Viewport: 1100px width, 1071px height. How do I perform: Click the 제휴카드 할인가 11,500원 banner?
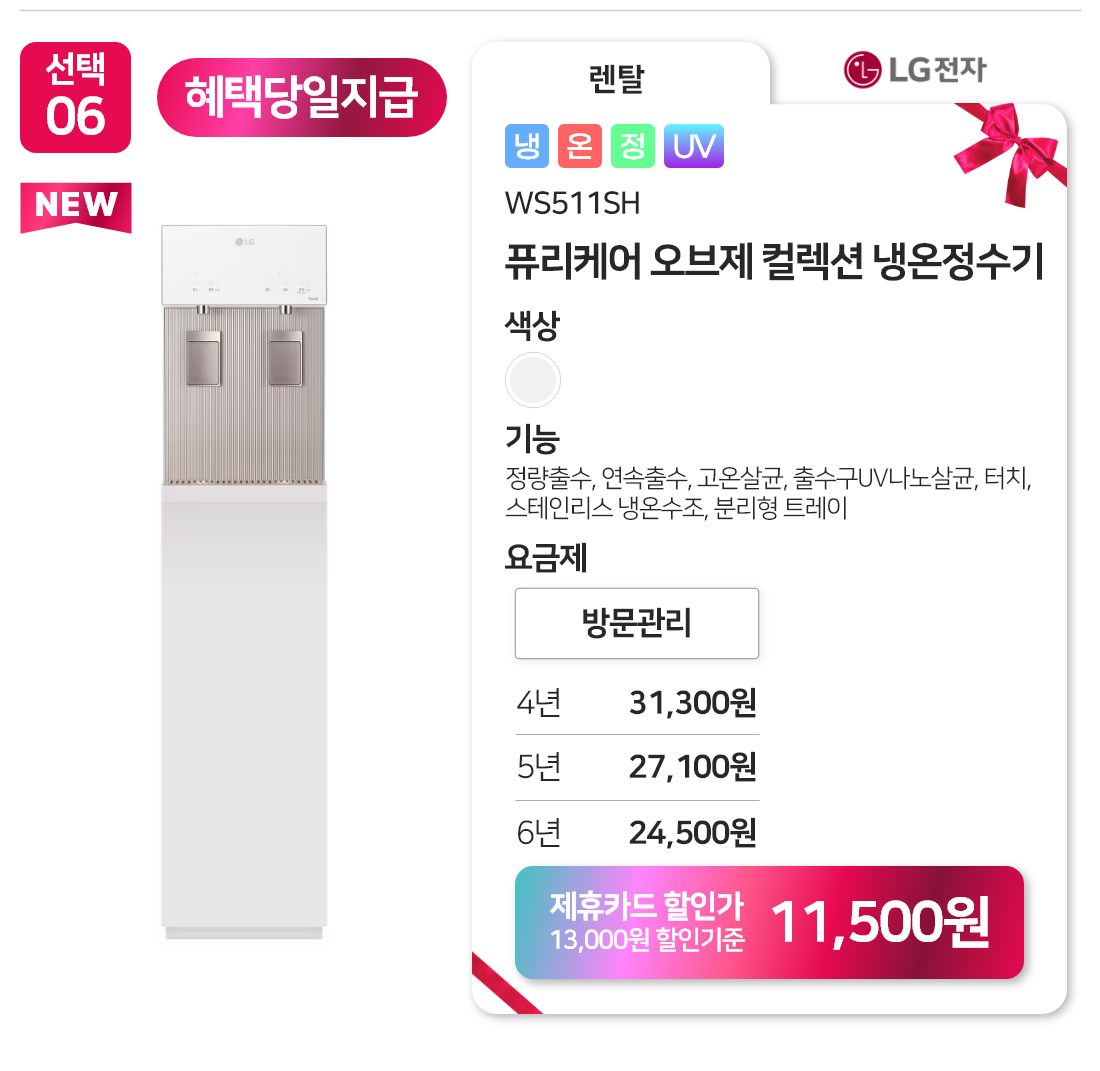tap(769, 922)
